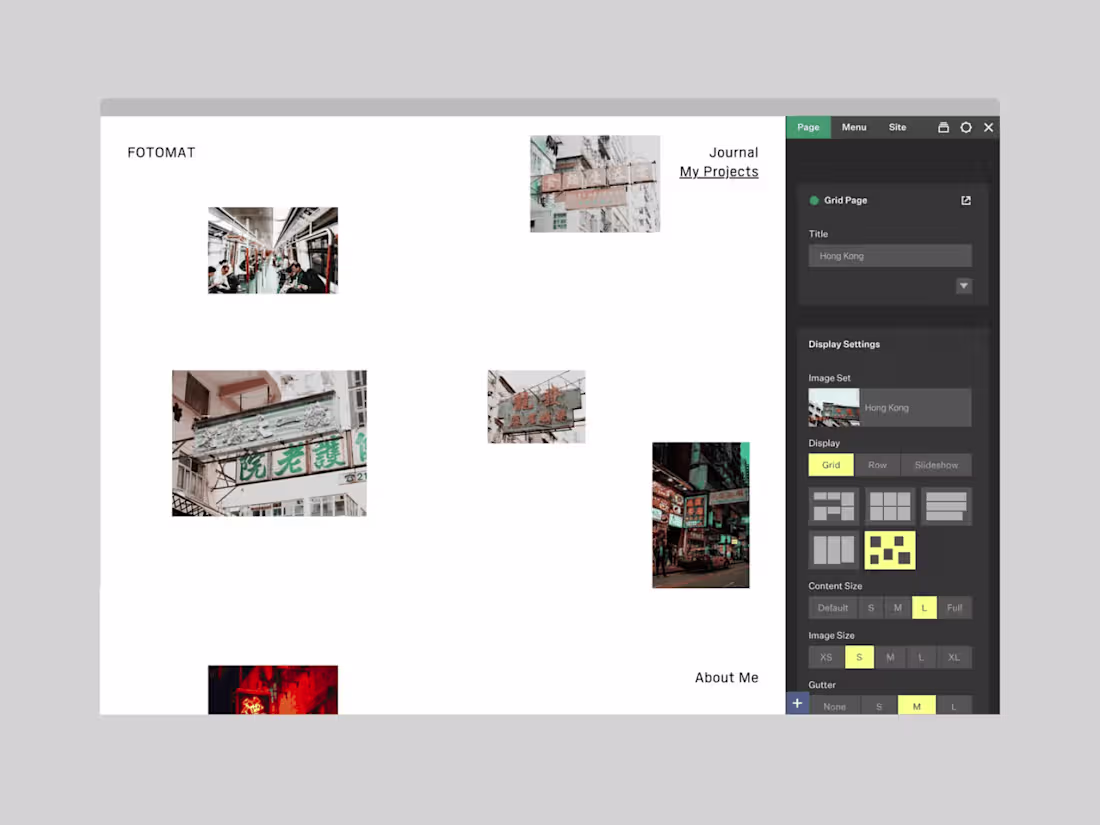
Task: Click the Title input showing Hong Kong
Action: (889, 255)
